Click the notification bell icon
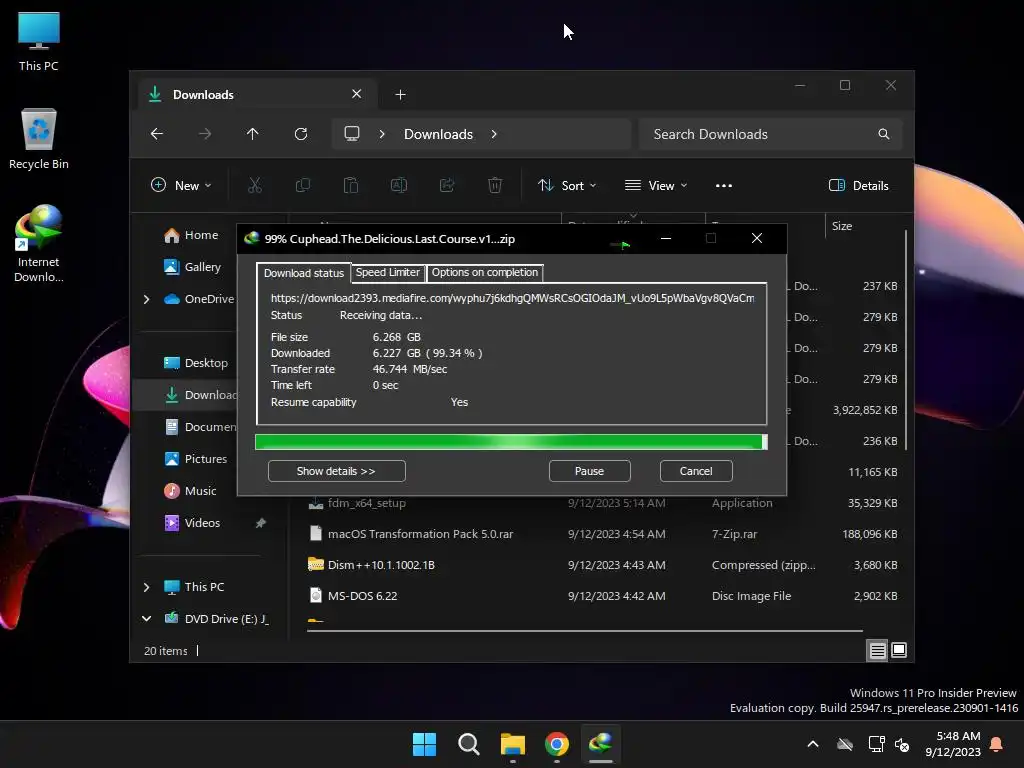This screenshot has width=1024, height=768. tap(997, 744)
